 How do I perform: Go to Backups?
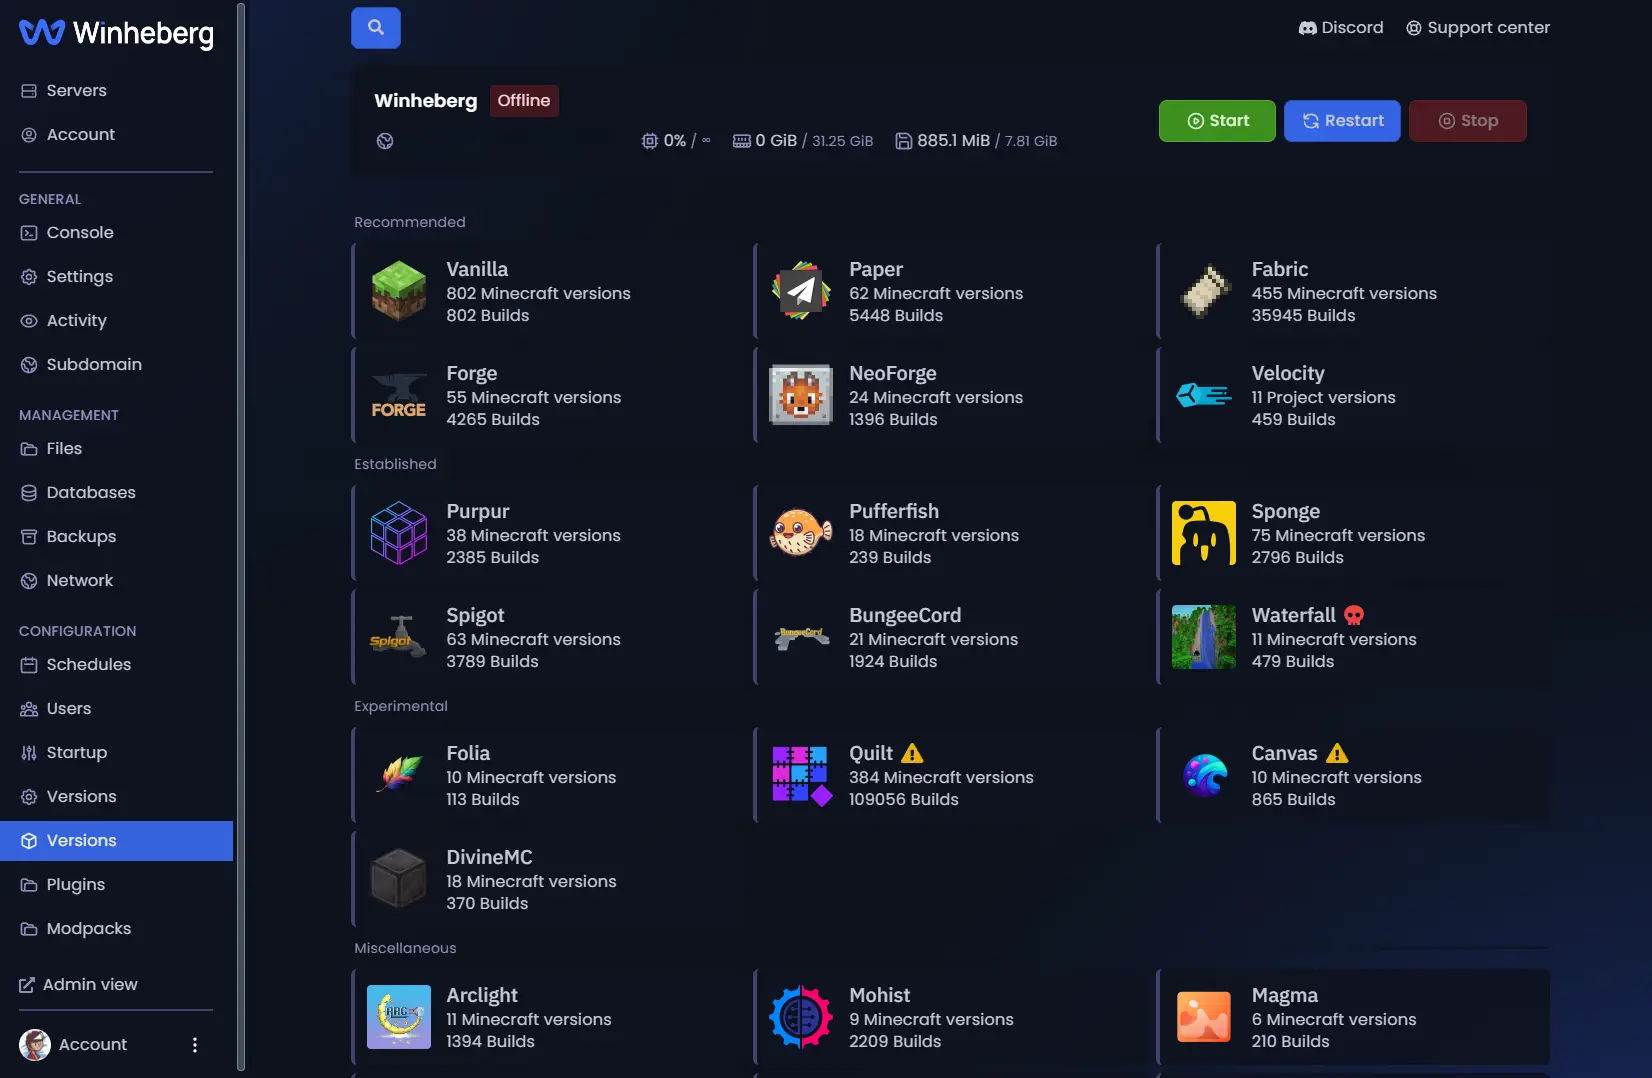(117, 537)
